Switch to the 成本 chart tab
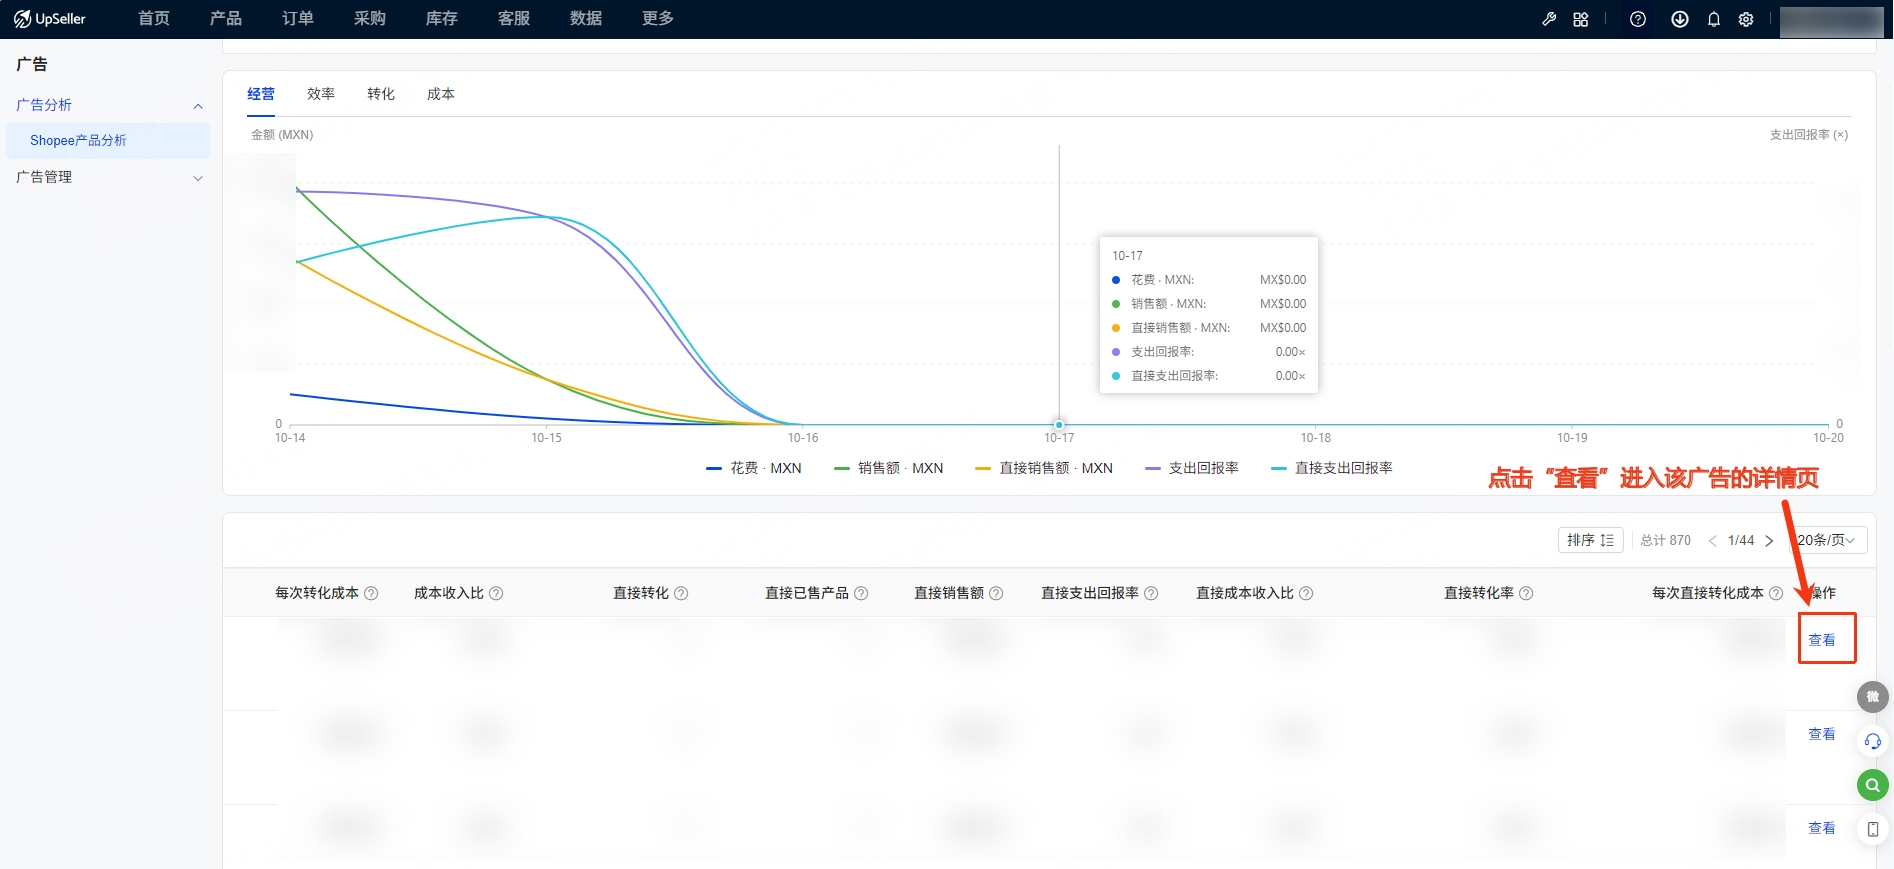 point(441,94)
